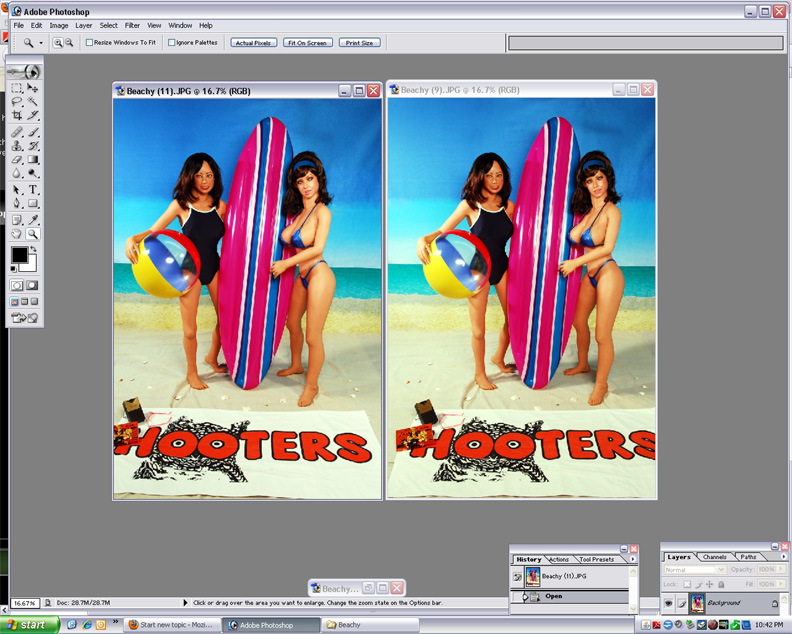The height and width of the screenshot is (634, 792).
Task: Click Jump to ImageReady icon
Action: [24, 318]
